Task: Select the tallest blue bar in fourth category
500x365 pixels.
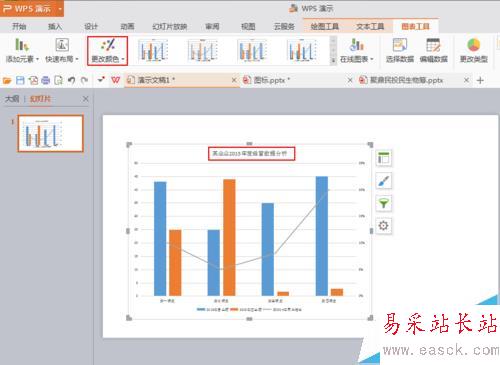Action: pos(322,236)
